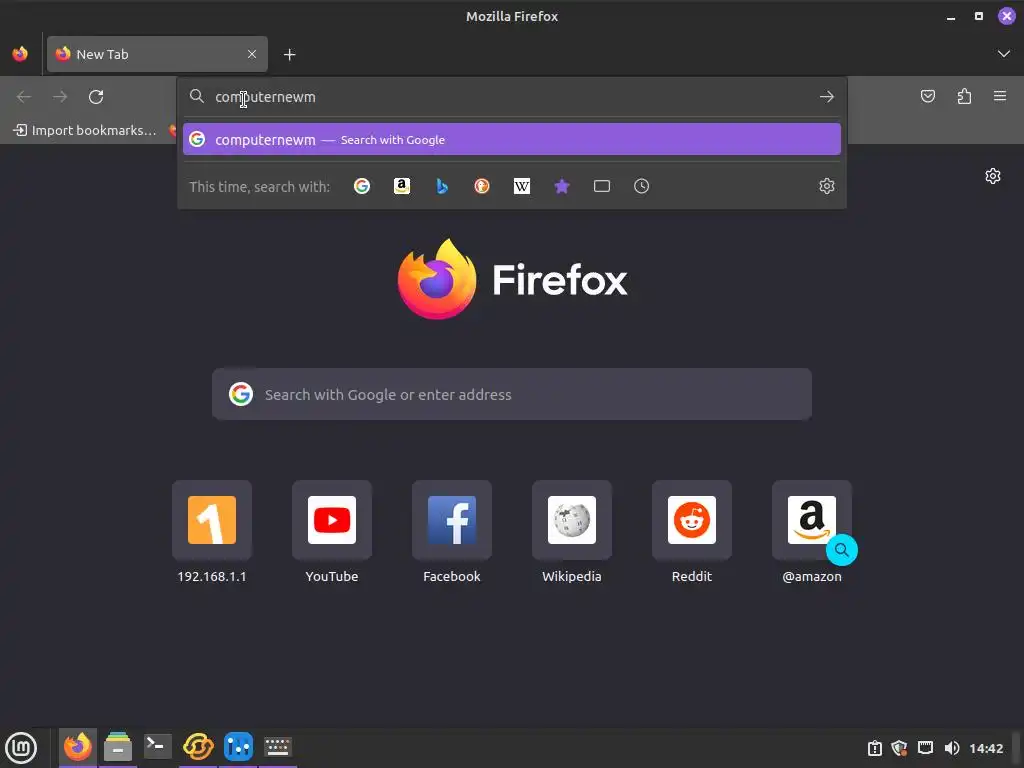Search this time with Wikipedia icon
1024x768 pixels.
click(x=522, y=186)
